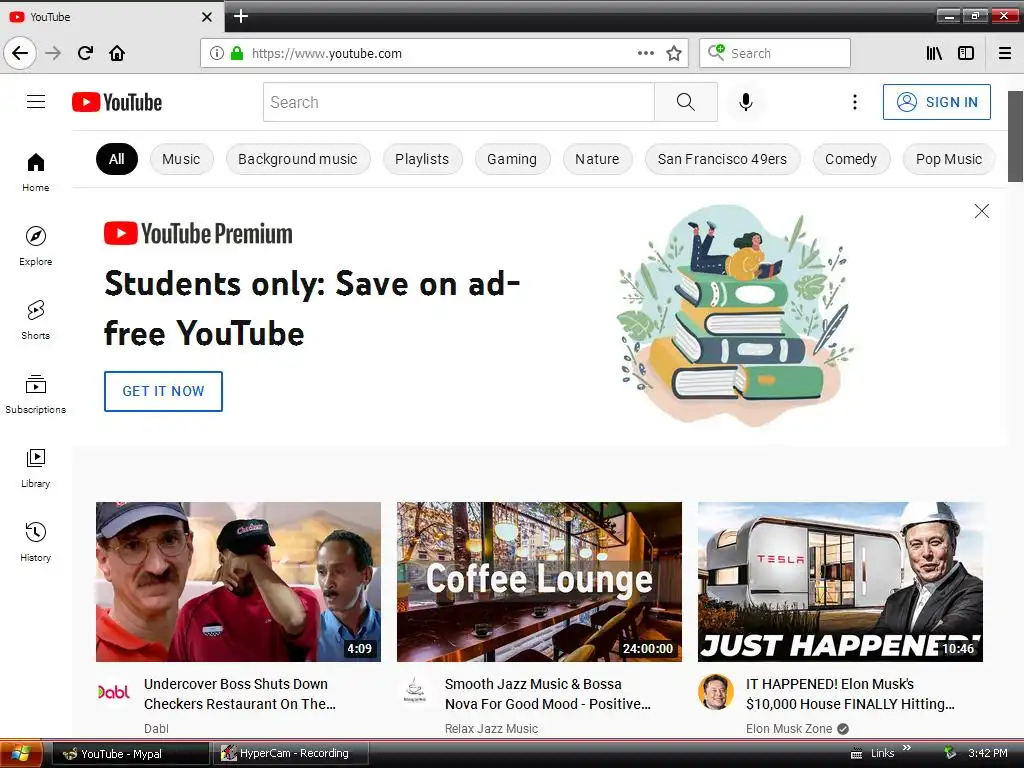Select the YouTube browser tab

(x=111, y=17)
